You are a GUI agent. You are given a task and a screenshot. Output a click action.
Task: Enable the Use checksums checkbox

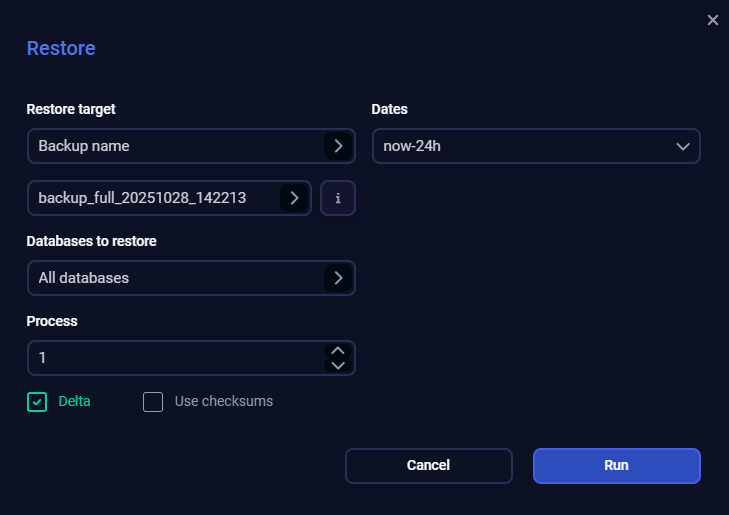click(x=153, y=402)
